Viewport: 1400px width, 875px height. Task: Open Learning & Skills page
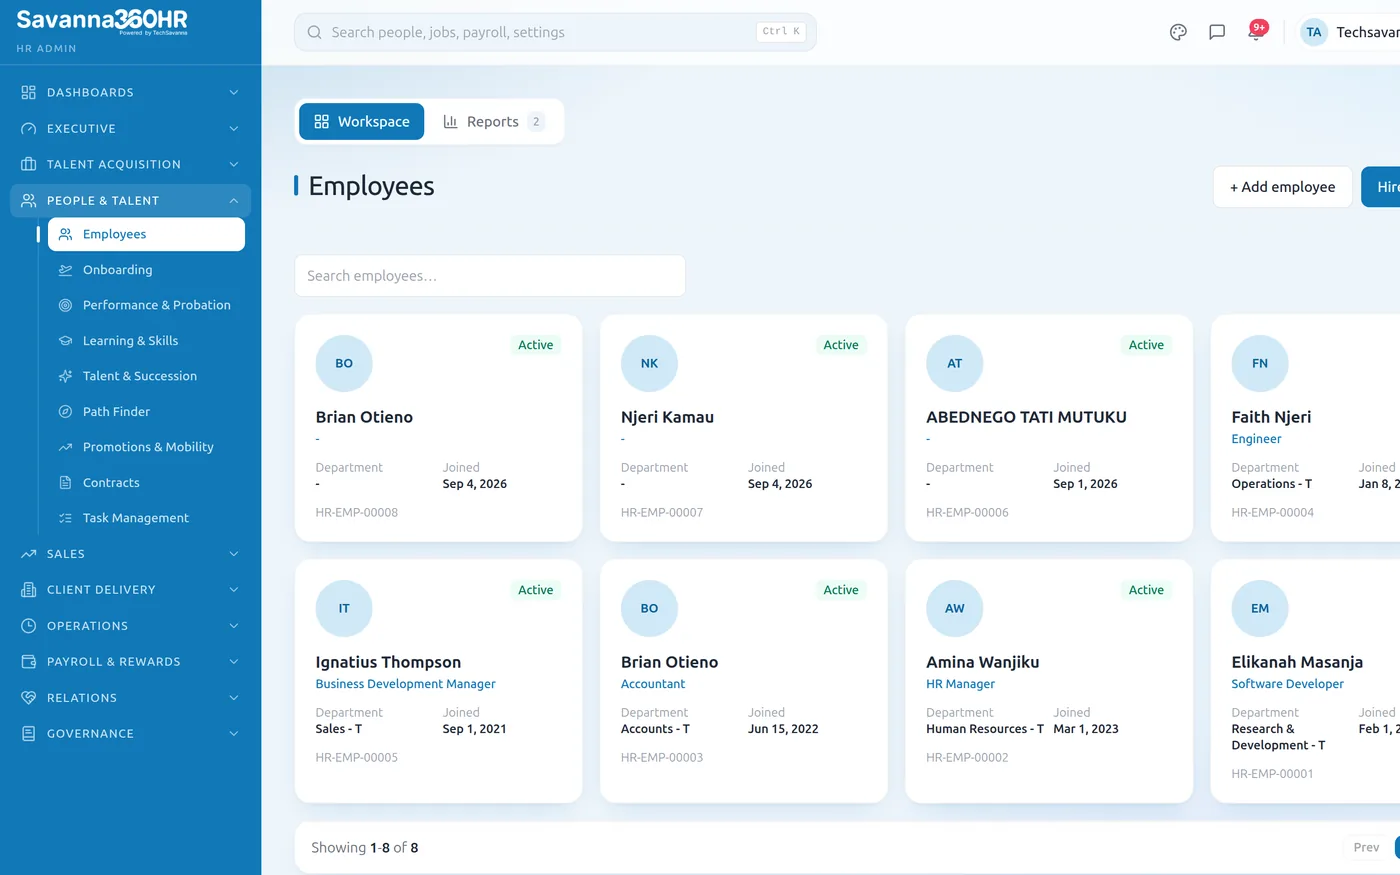point(146,341)
